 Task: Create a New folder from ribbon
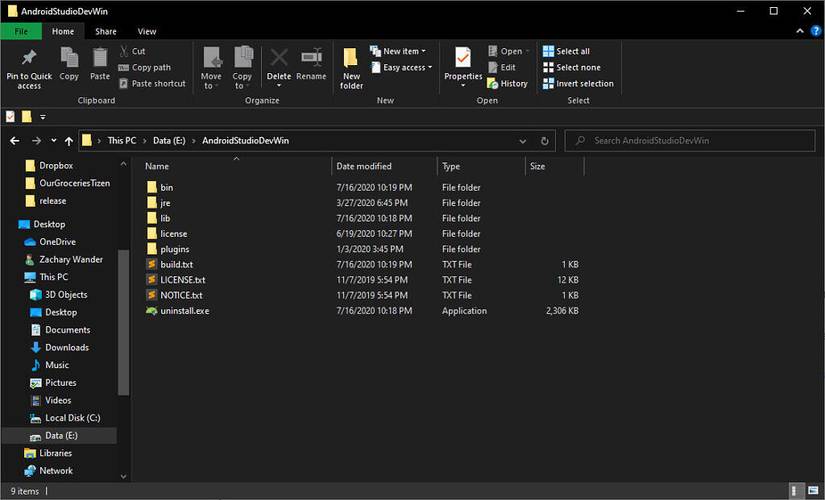click(x=351, y=68)
